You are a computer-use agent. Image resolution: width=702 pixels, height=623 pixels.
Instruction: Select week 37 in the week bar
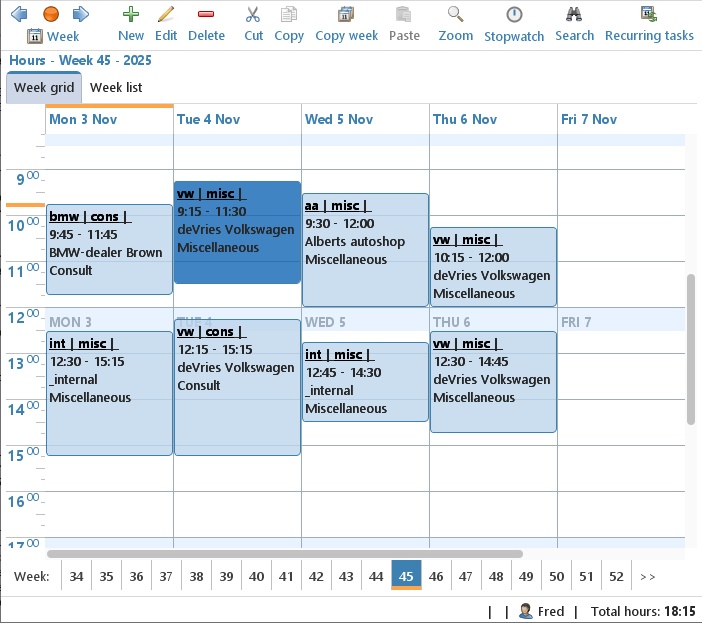pyautogui.click(x=166, y=576)
